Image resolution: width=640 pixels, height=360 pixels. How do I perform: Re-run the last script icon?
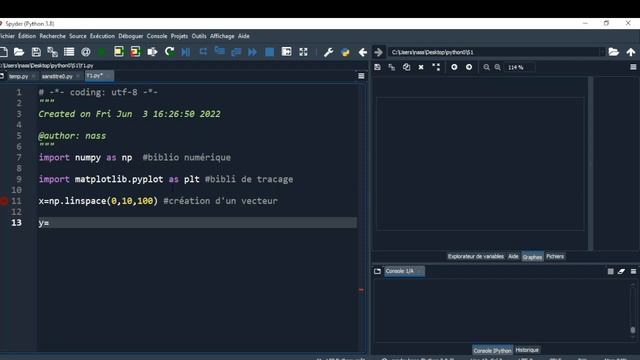169,52
